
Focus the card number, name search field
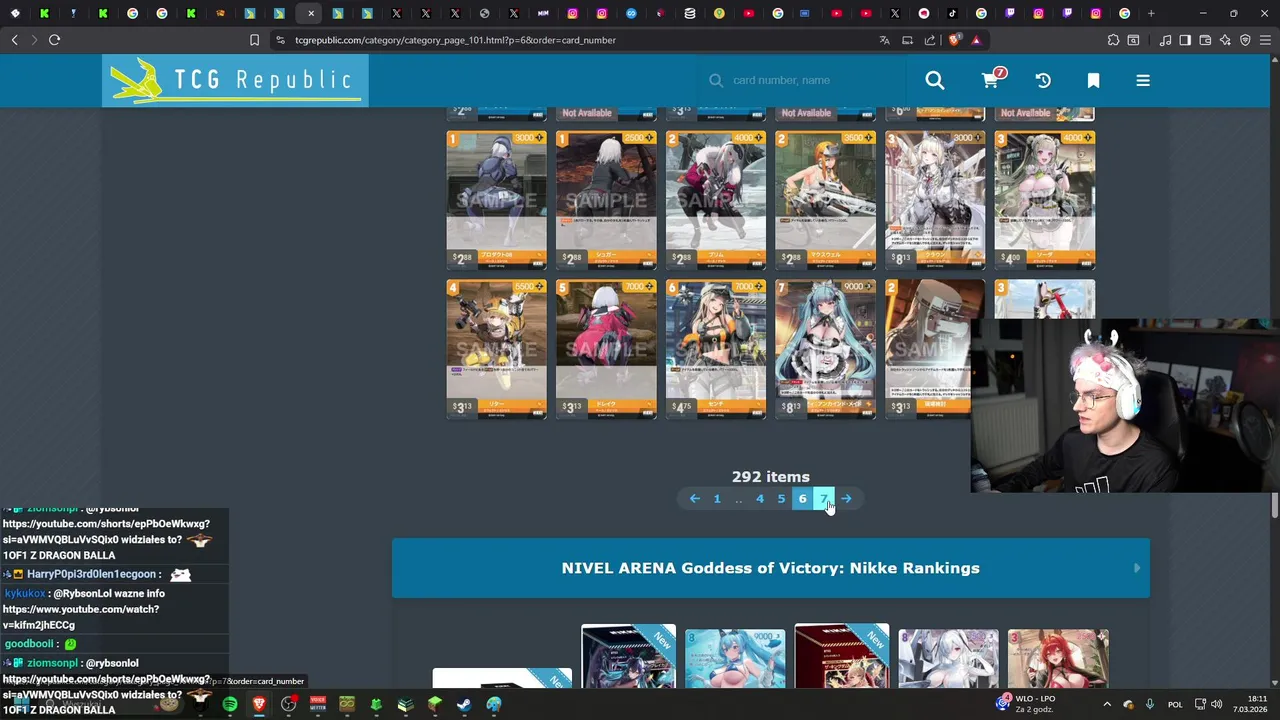coord(800,80)
